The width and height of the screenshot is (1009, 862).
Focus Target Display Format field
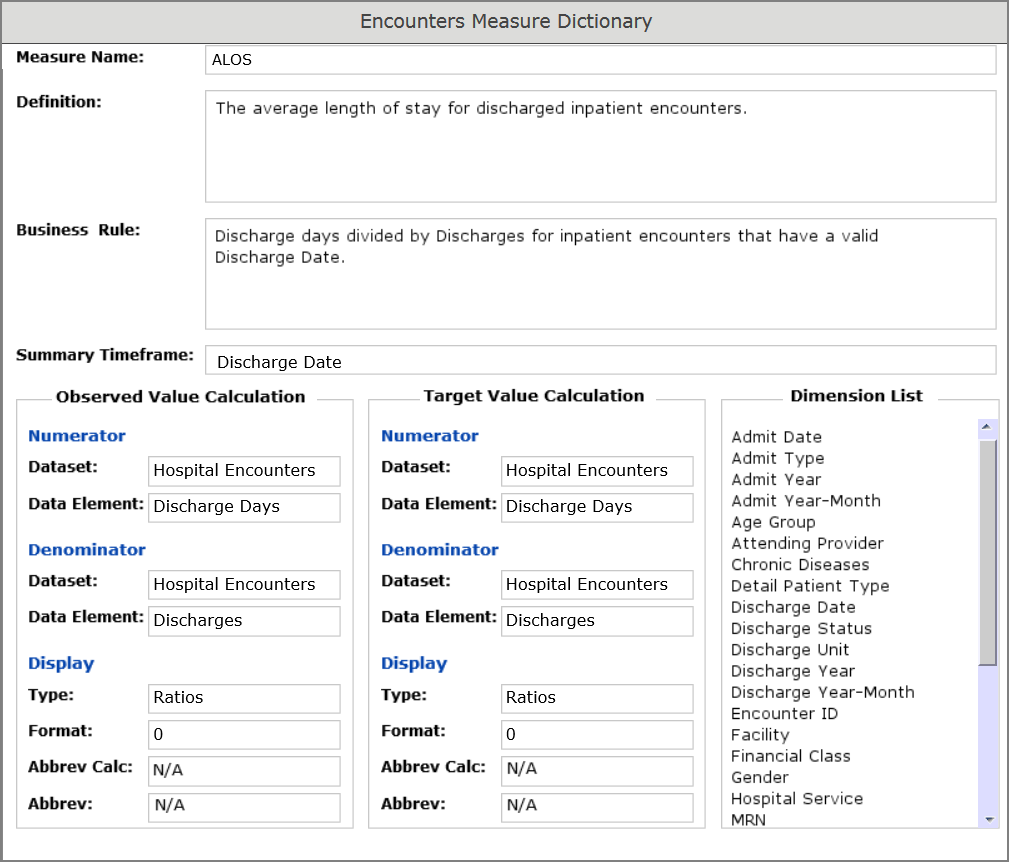(x=596, y=735)
